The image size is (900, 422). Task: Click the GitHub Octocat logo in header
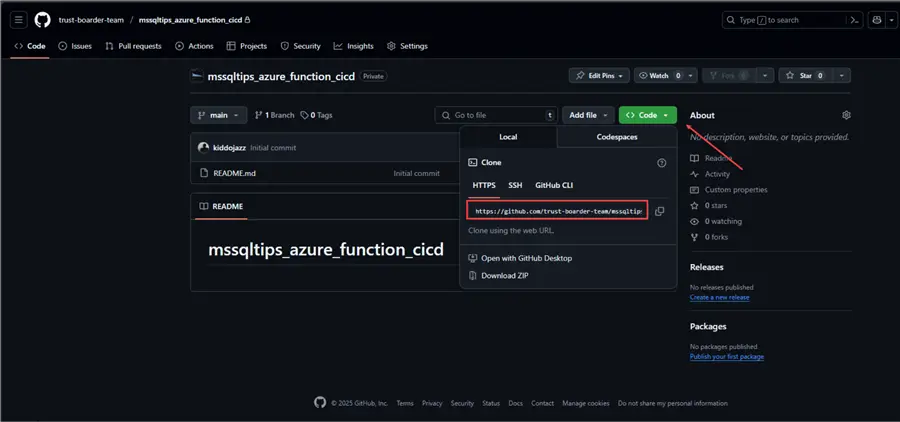pos(42,20)
